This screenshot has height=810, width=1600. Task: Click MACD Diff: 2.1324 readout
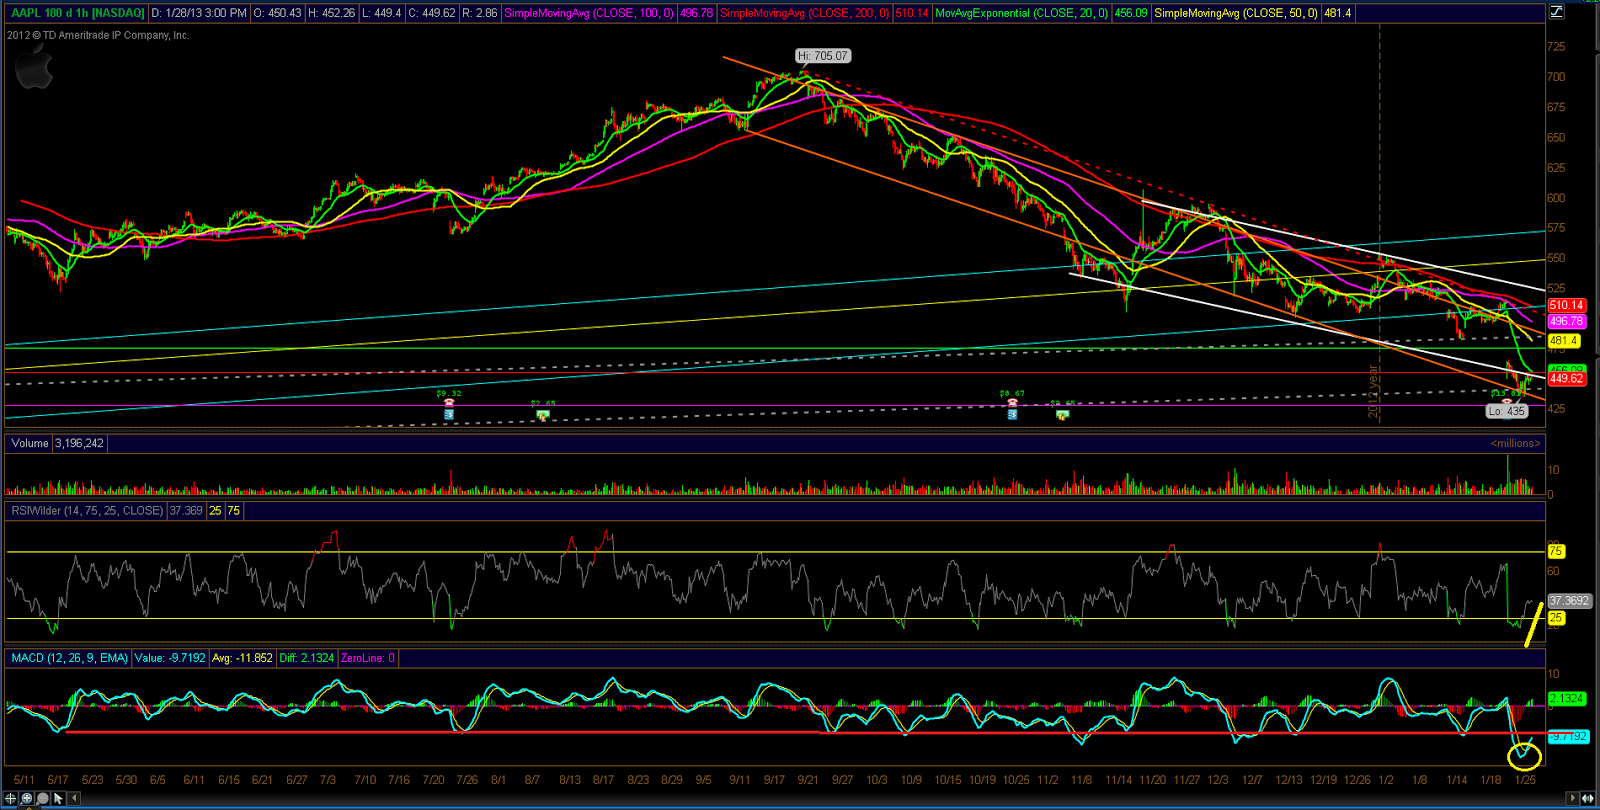point(306,658)
